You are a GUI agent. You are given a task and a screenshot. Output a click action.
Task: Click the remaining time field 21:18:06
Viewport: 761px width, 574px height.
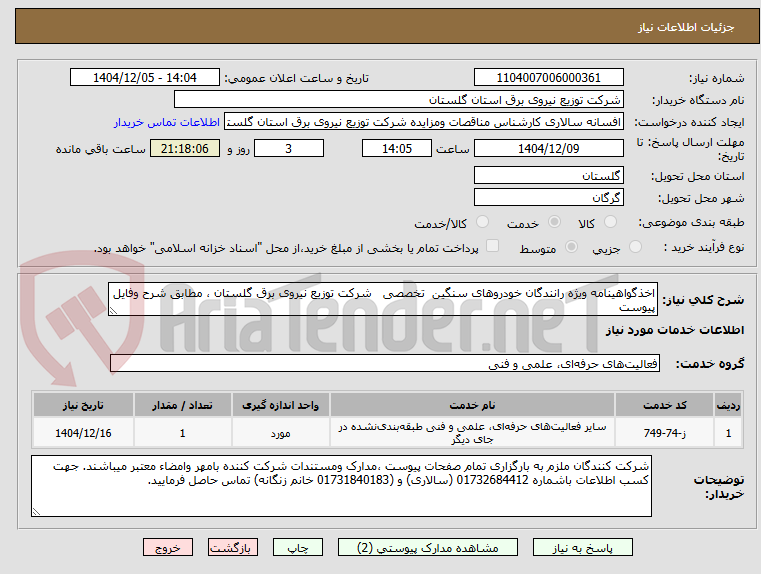[185, 148]
